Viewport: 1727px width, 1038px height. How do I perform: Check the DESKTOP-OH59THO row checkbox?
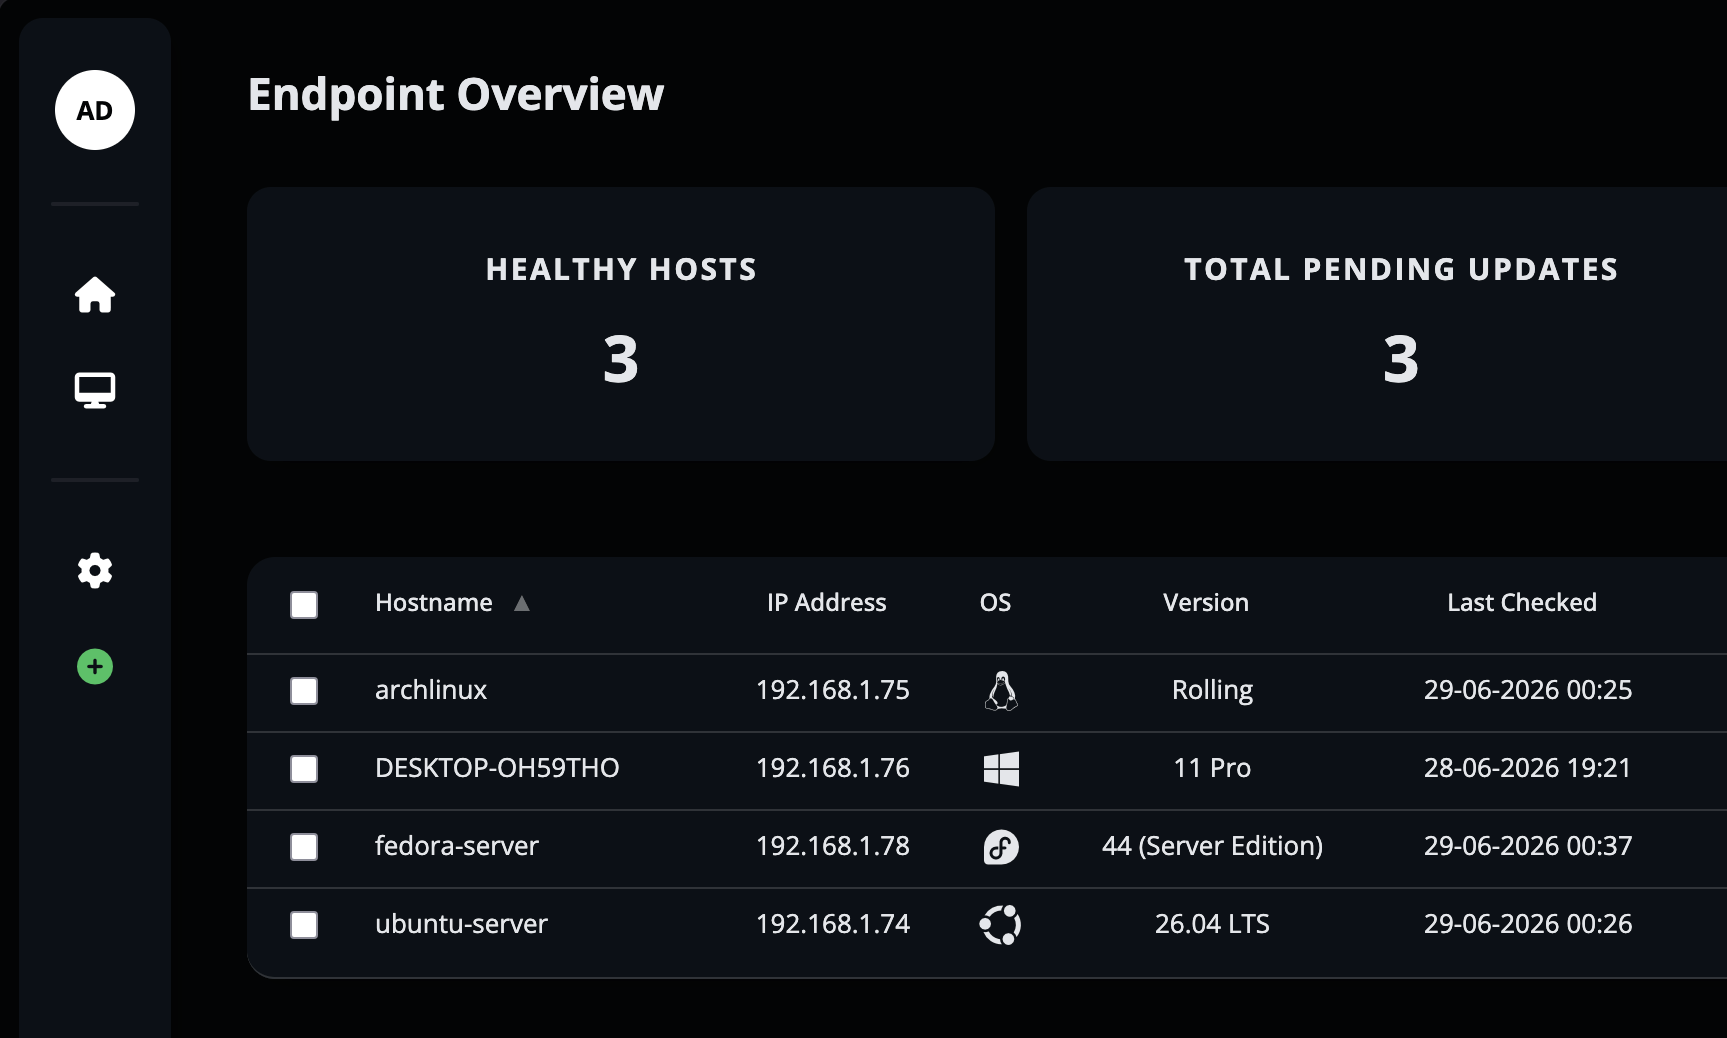pyautogui.click(x=304, y=769)
